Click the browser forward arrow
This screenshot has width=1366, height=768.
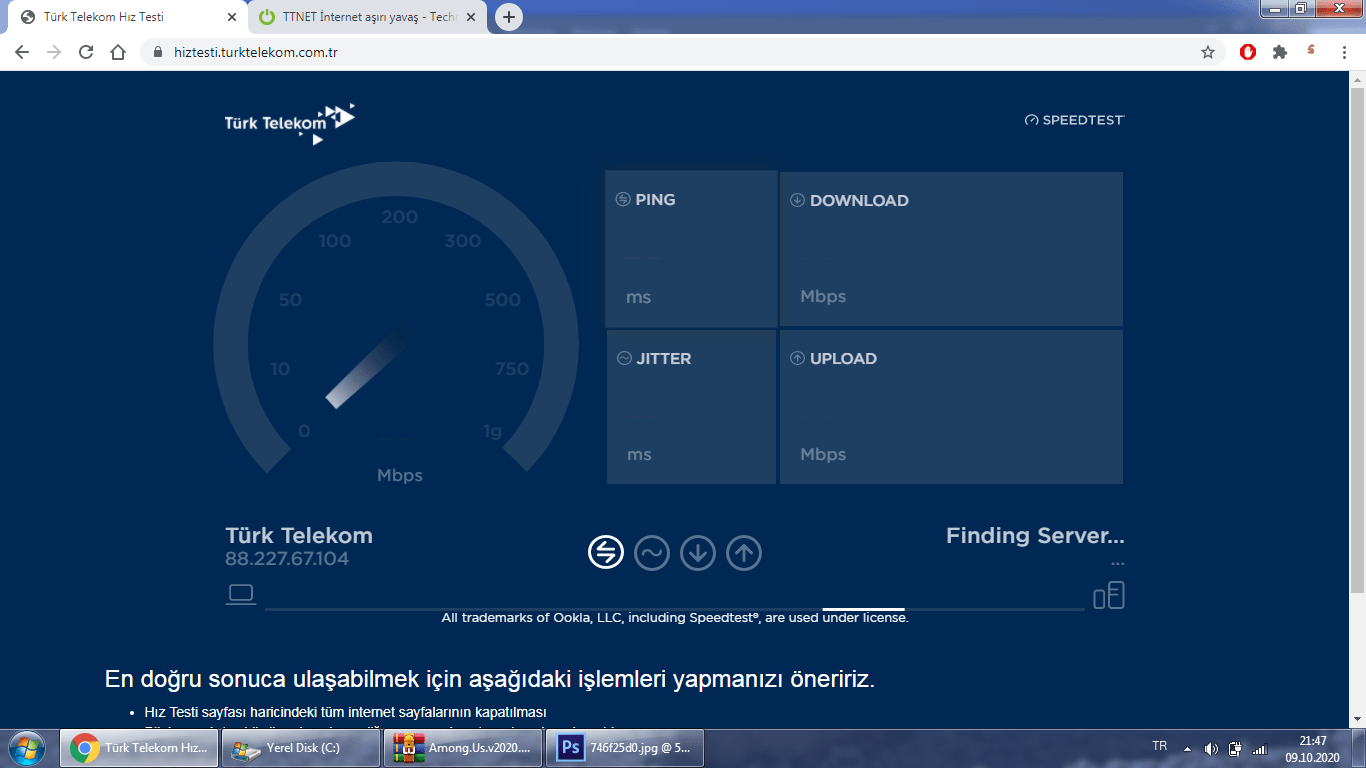pos(54,52)
